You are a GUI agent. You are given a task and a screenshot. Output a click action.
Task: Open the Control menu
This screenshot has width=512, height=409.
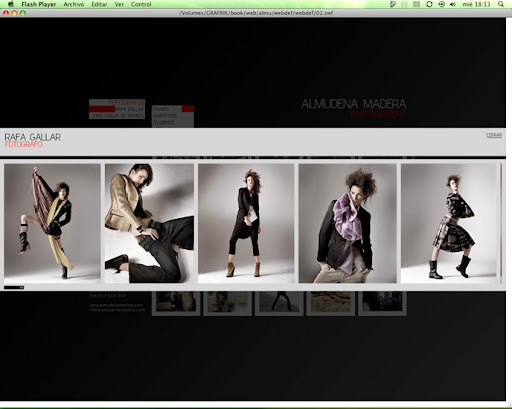141,4
